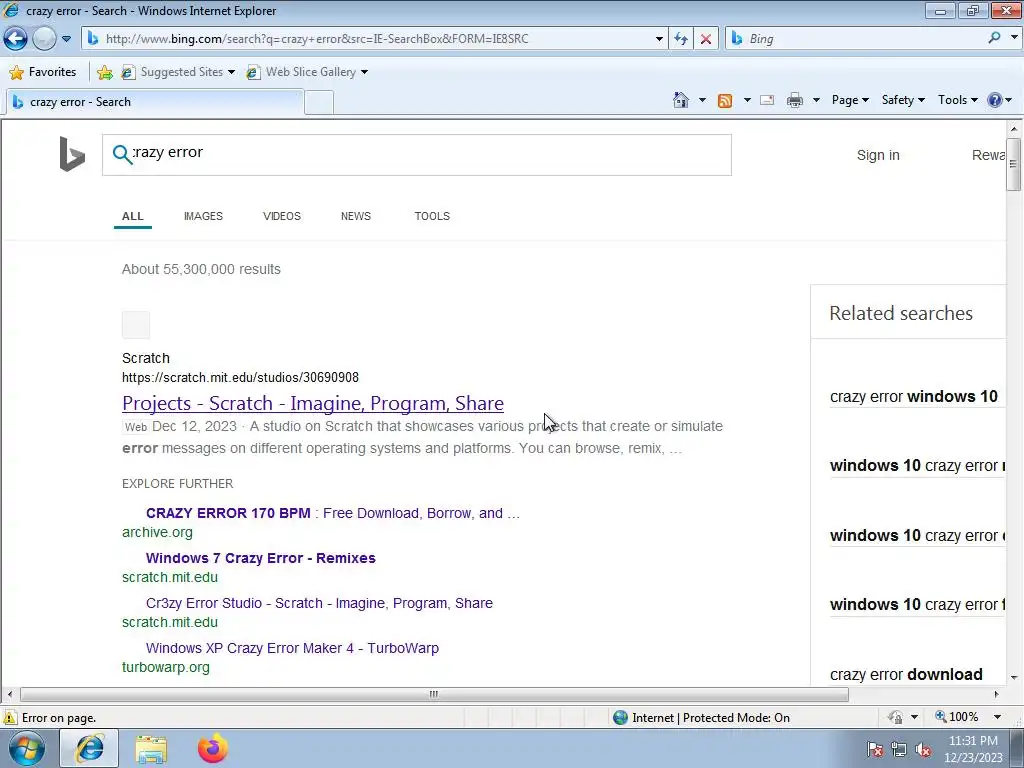
Task: Launch Firefox from the taskbar
Action: click(213, 748)
